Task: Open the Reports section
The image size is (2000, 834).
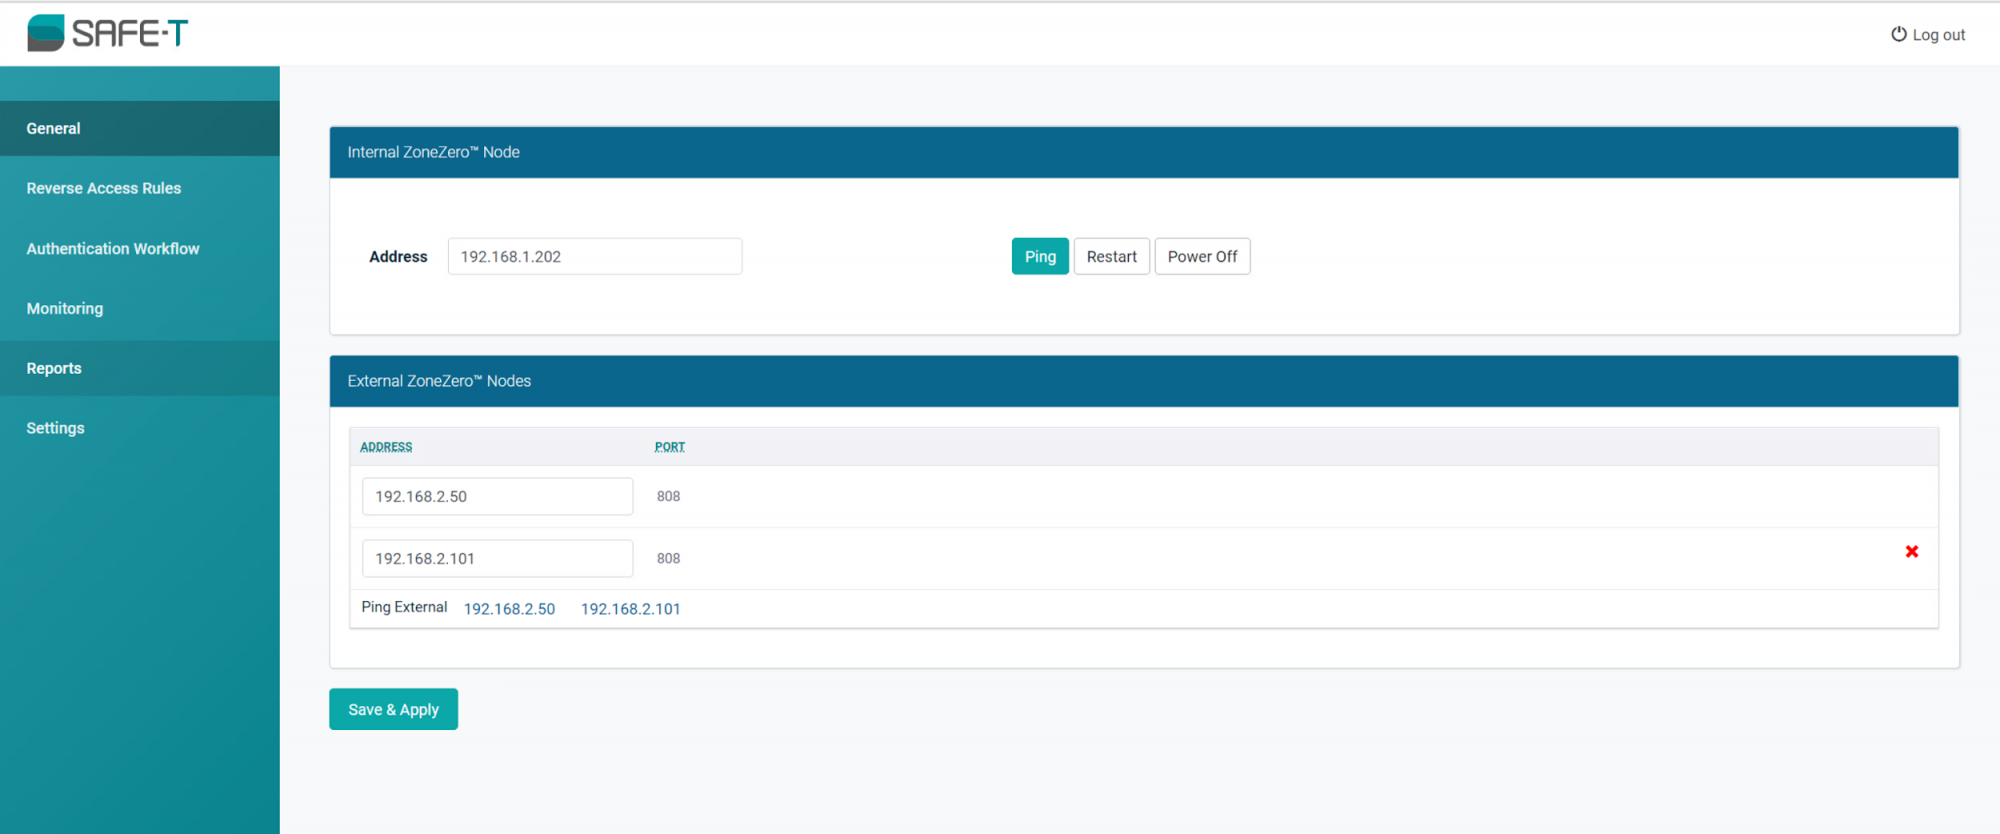Action: pyautogui.click(x=140, y=368)
